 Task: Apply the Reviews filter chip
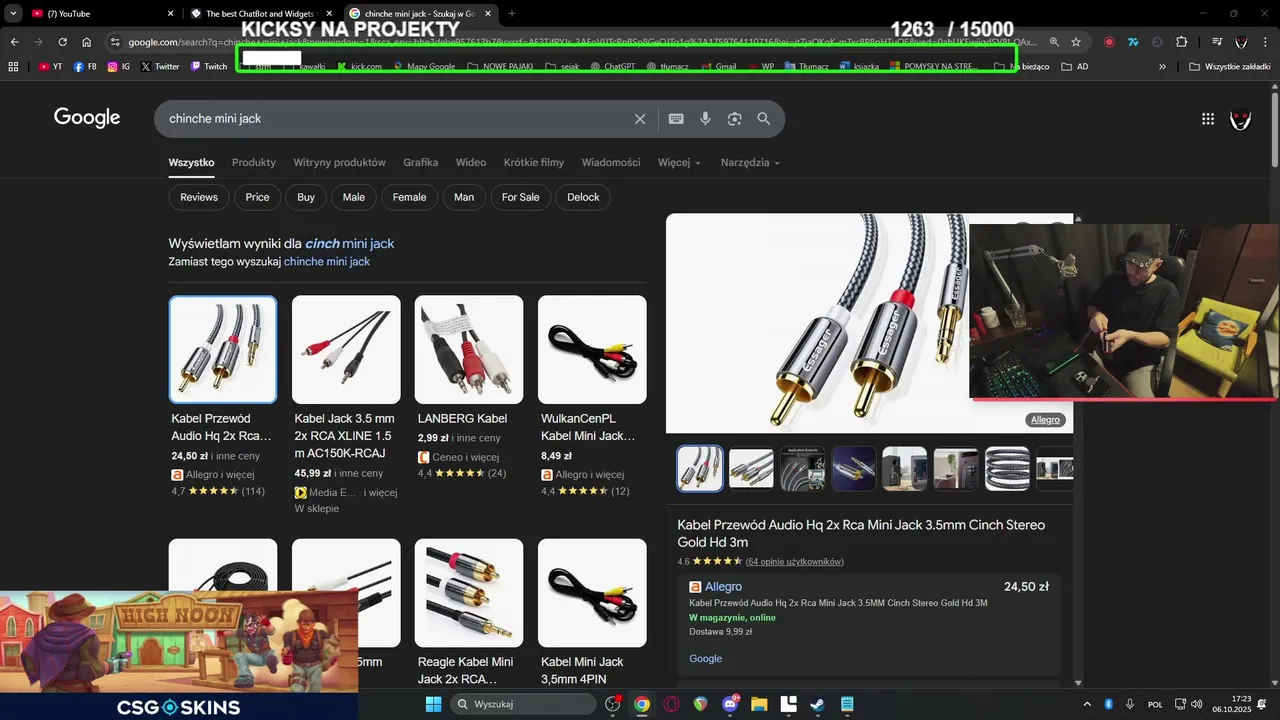pos(199,197)
